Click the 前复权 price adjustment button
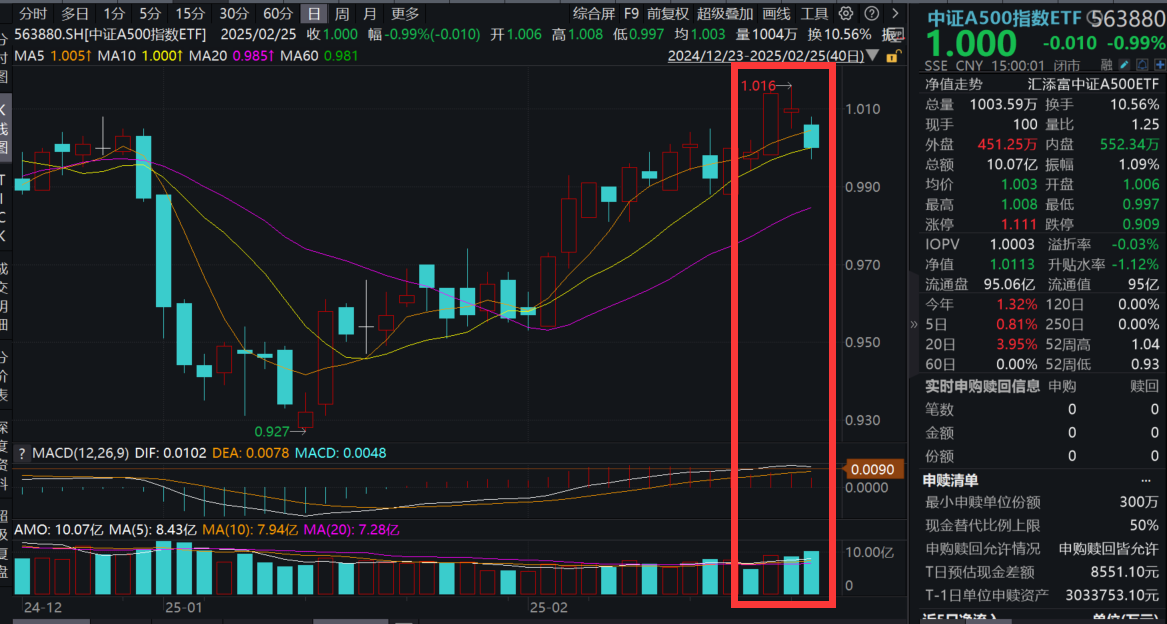 (668, 14)
